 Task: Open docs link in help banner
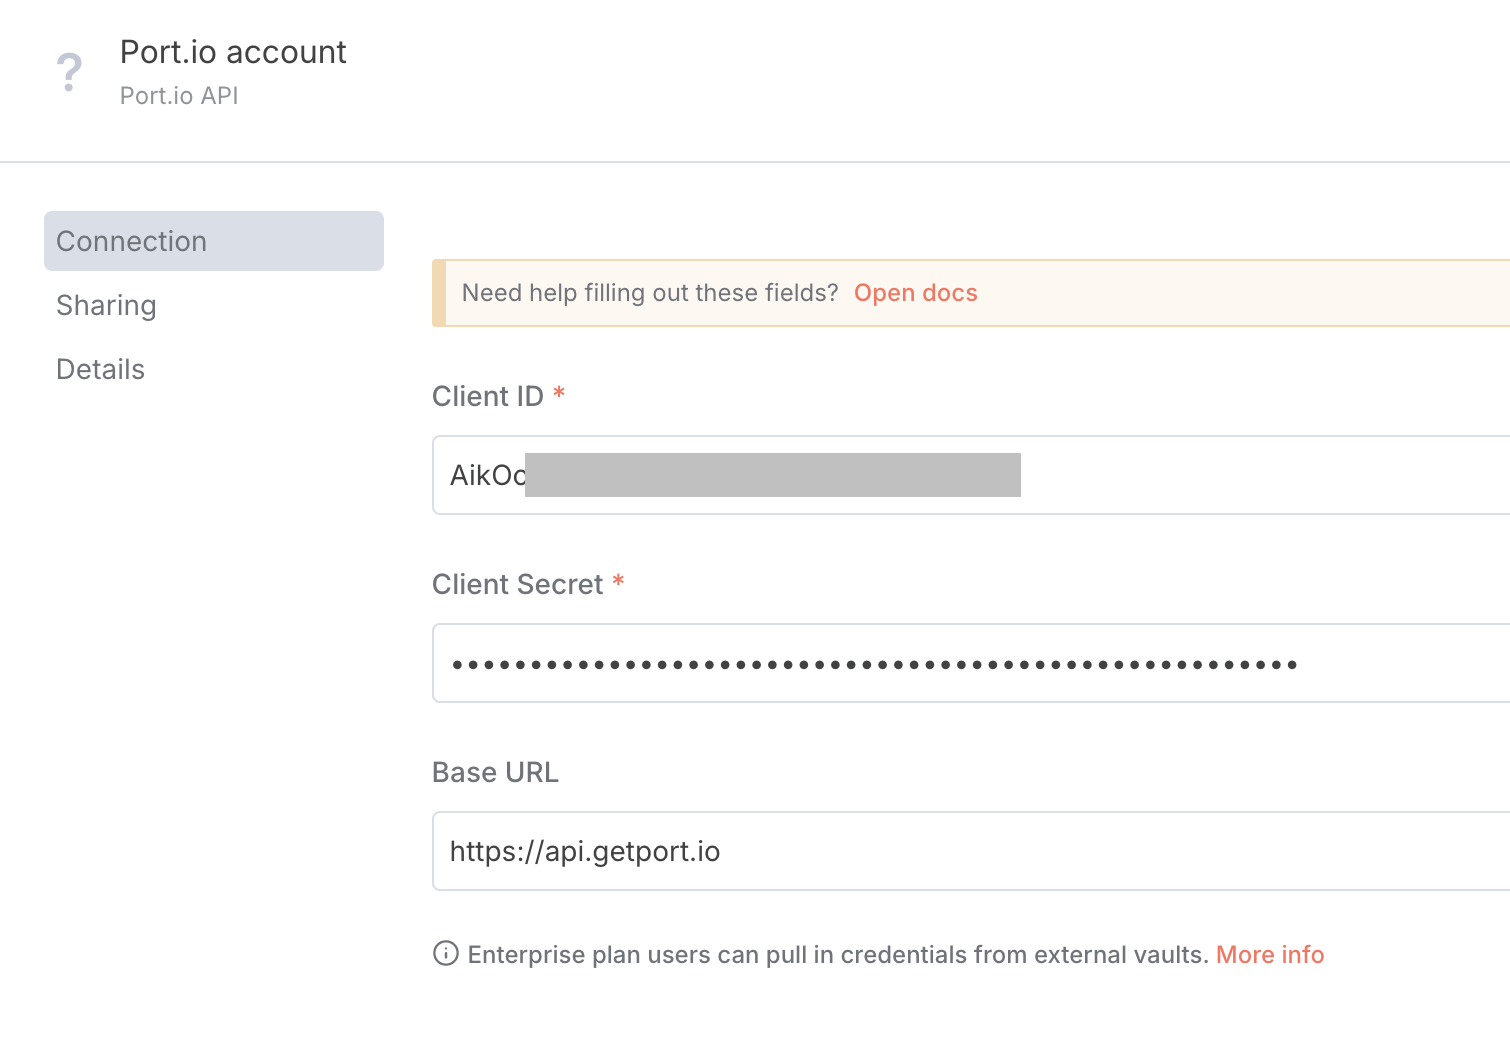[915, 293]
